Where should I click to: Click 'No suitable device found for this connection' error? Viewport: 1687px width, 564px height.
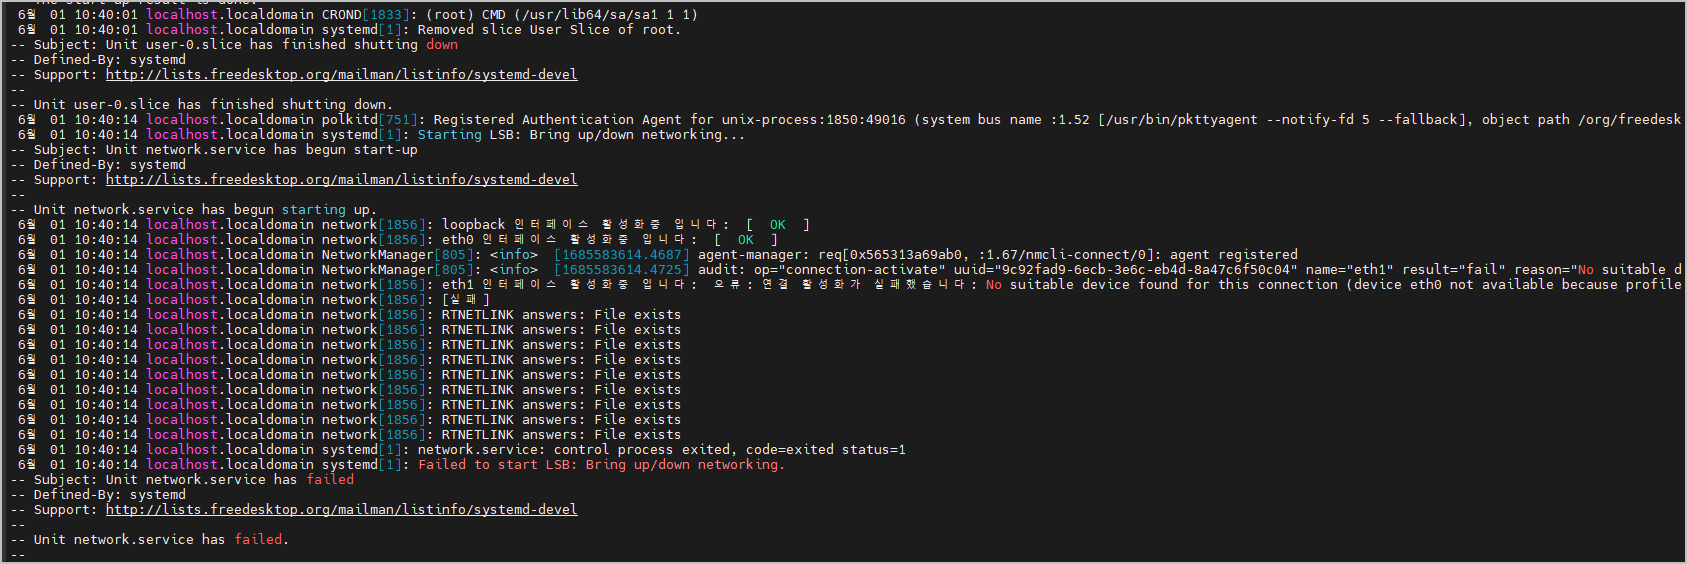tap(1161, 285)
